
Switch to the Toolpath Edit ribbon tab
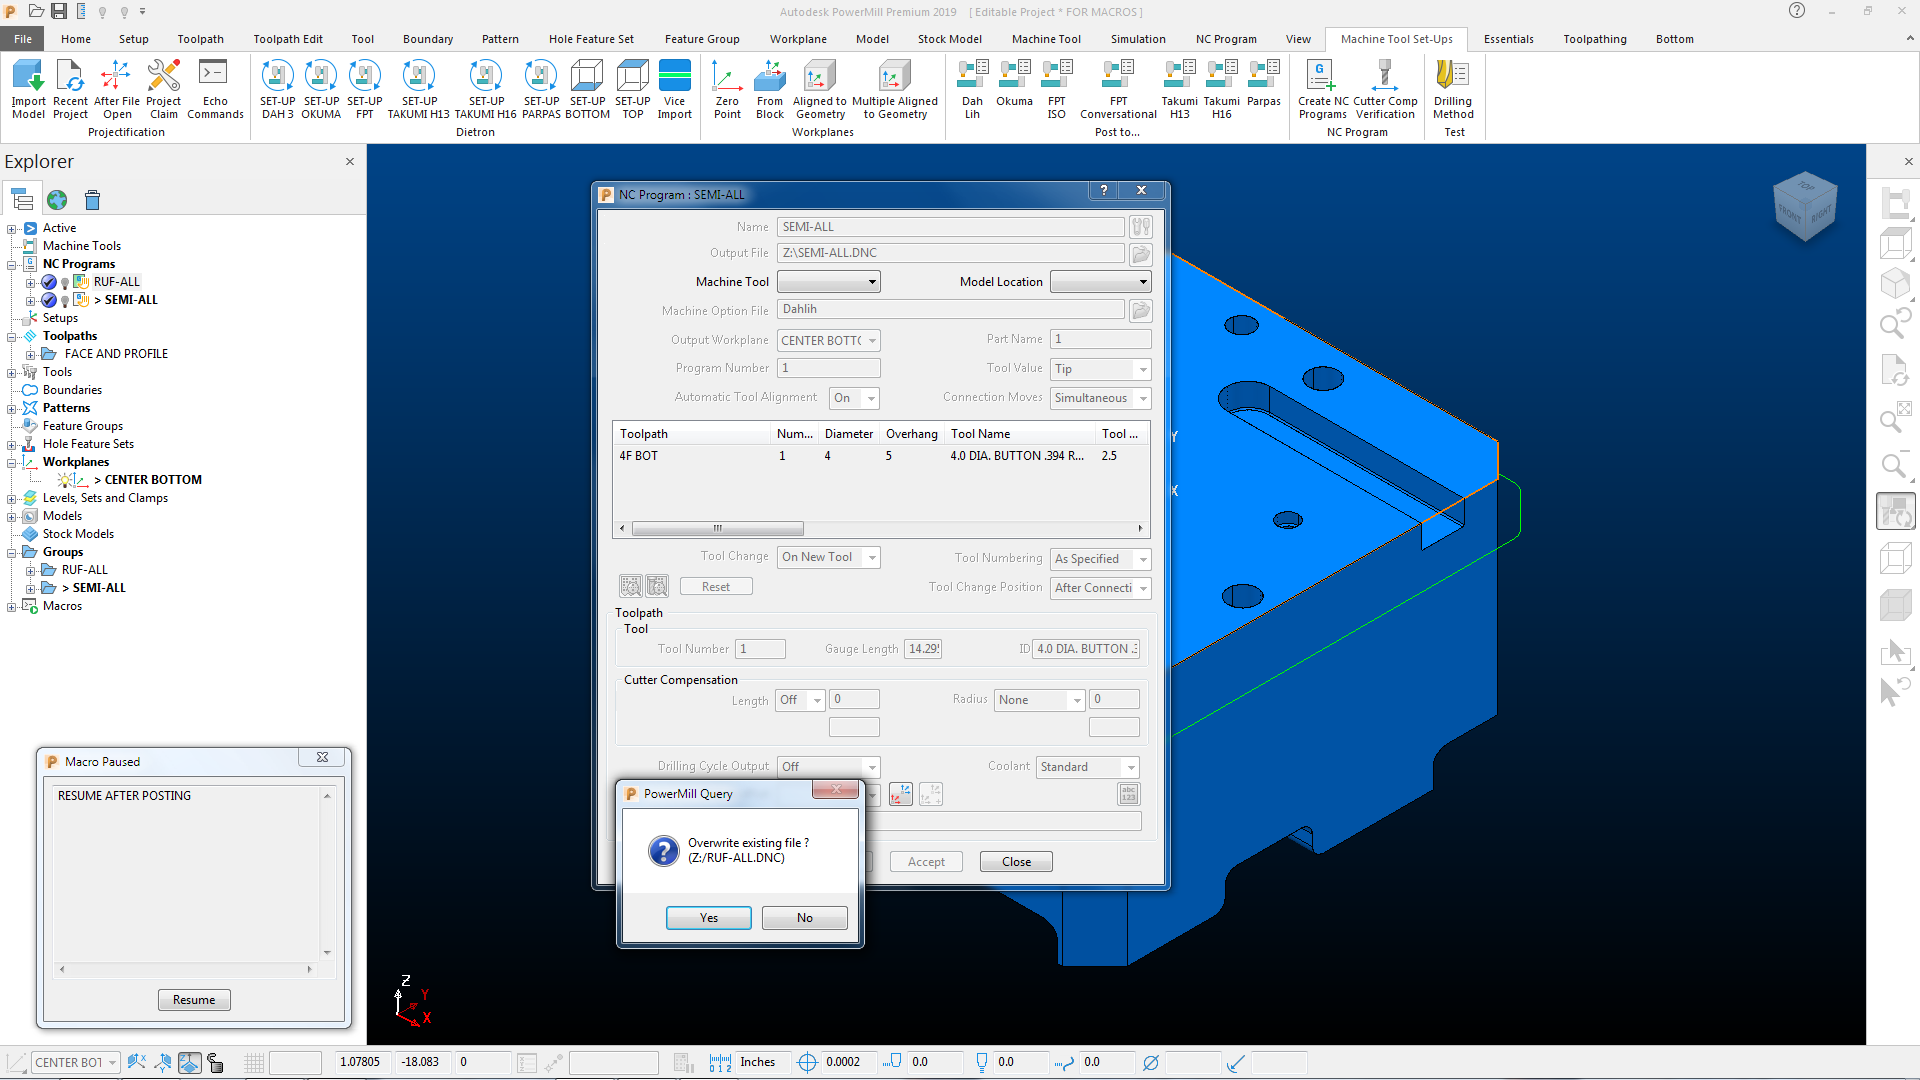(287, 39)
